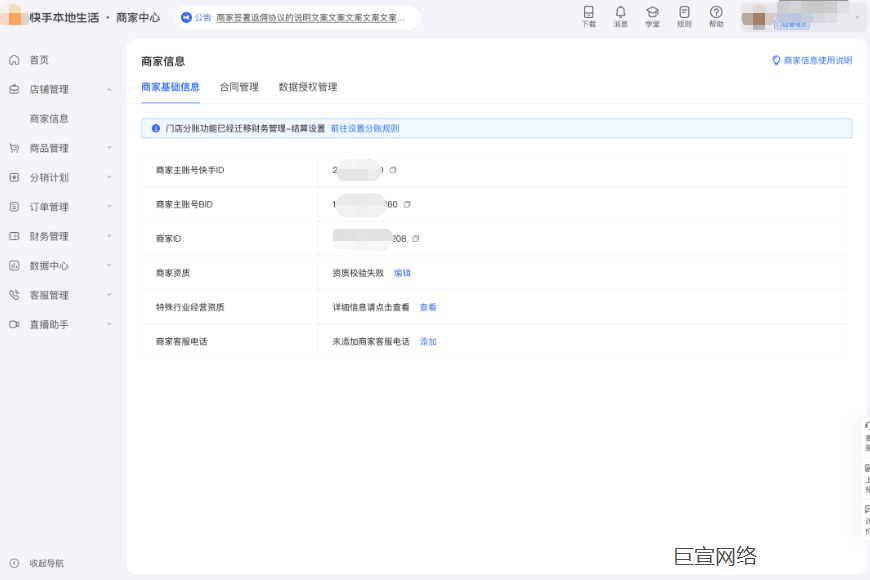Copy the 商家主账号BID value
The width and height of the screenshot is (870, 580).
407,204
